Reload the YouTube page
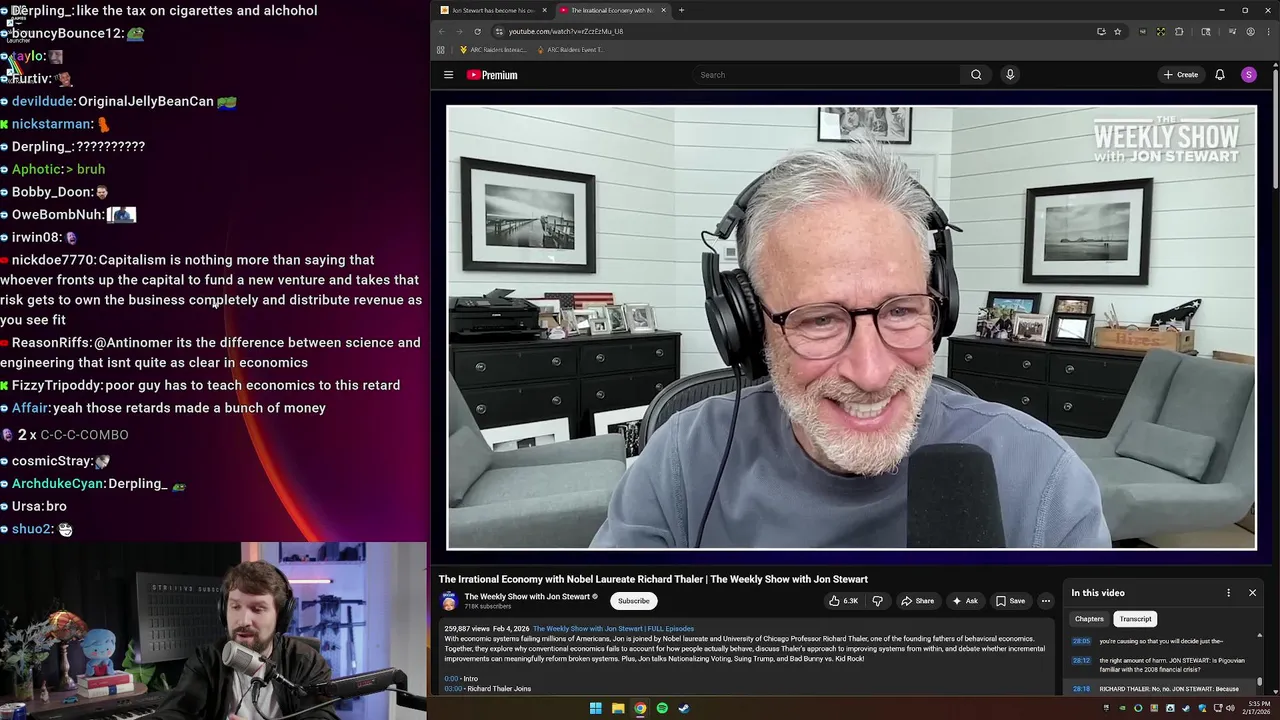Viewport: 1280px width, 720px height. (477, 31)
